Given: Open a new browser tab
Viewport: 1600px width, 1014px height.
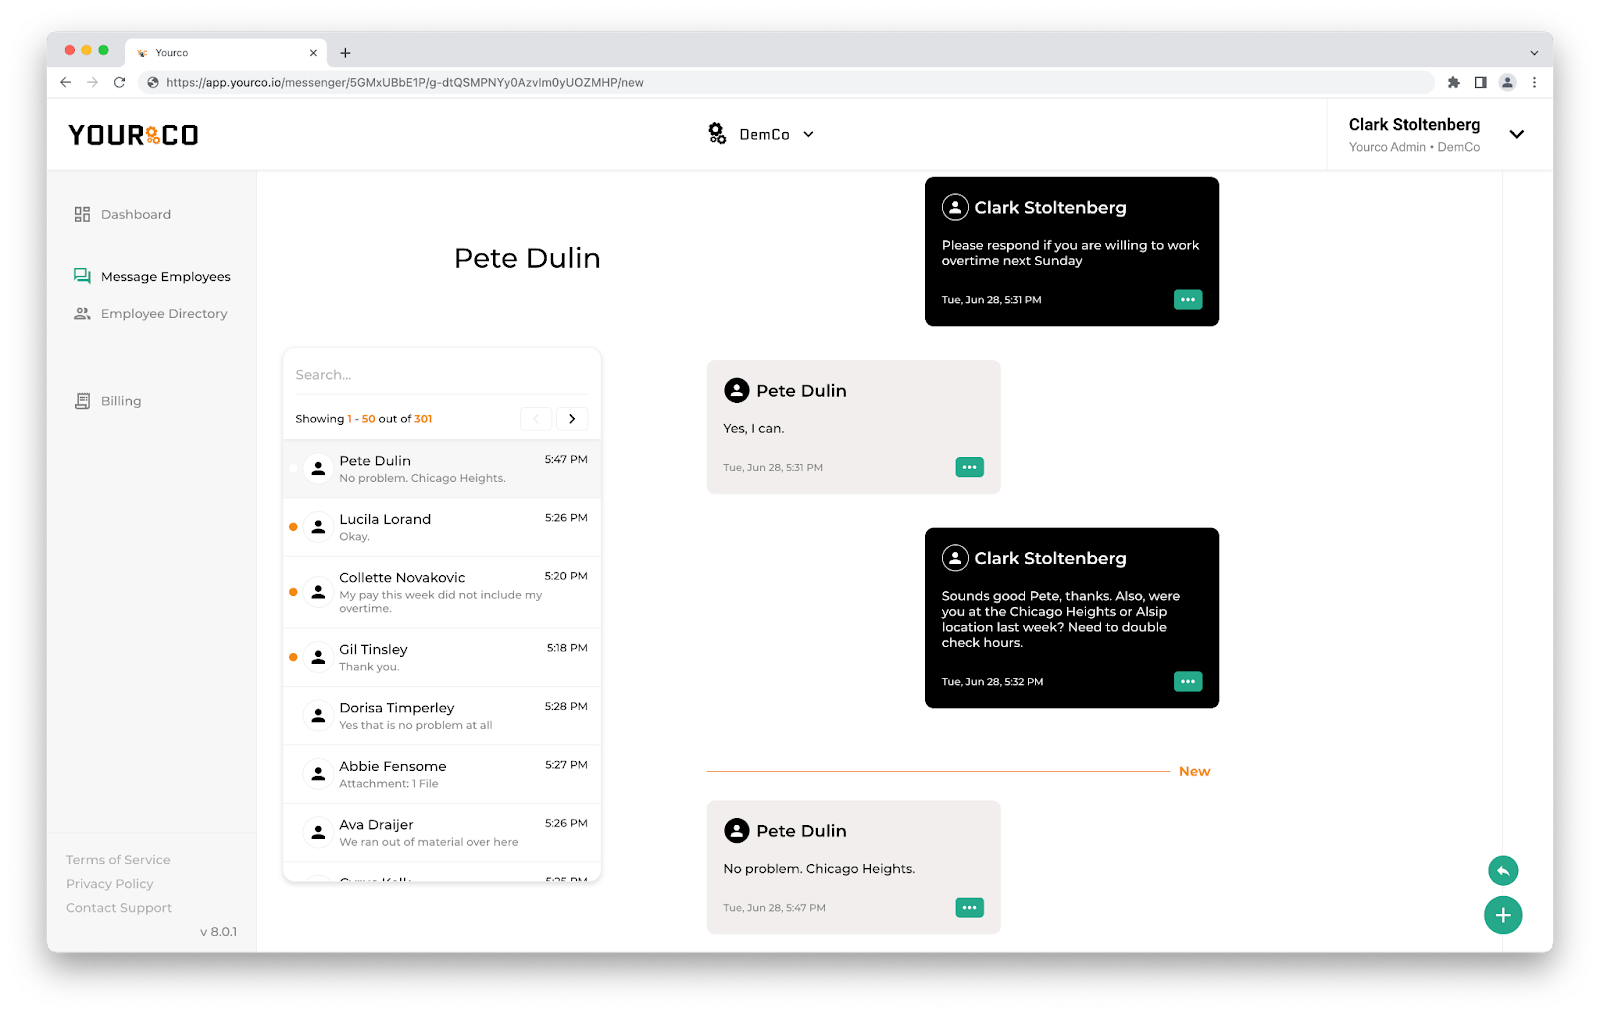Looking at the screenshot, I should [345, 53].
